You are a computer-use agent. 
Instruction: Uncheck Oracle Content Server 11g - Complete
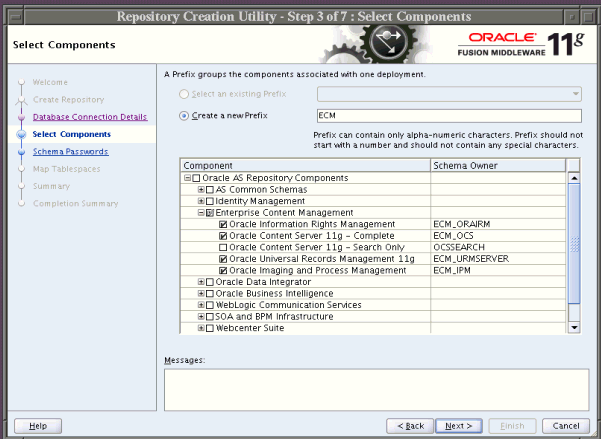[x=223, y=236]
